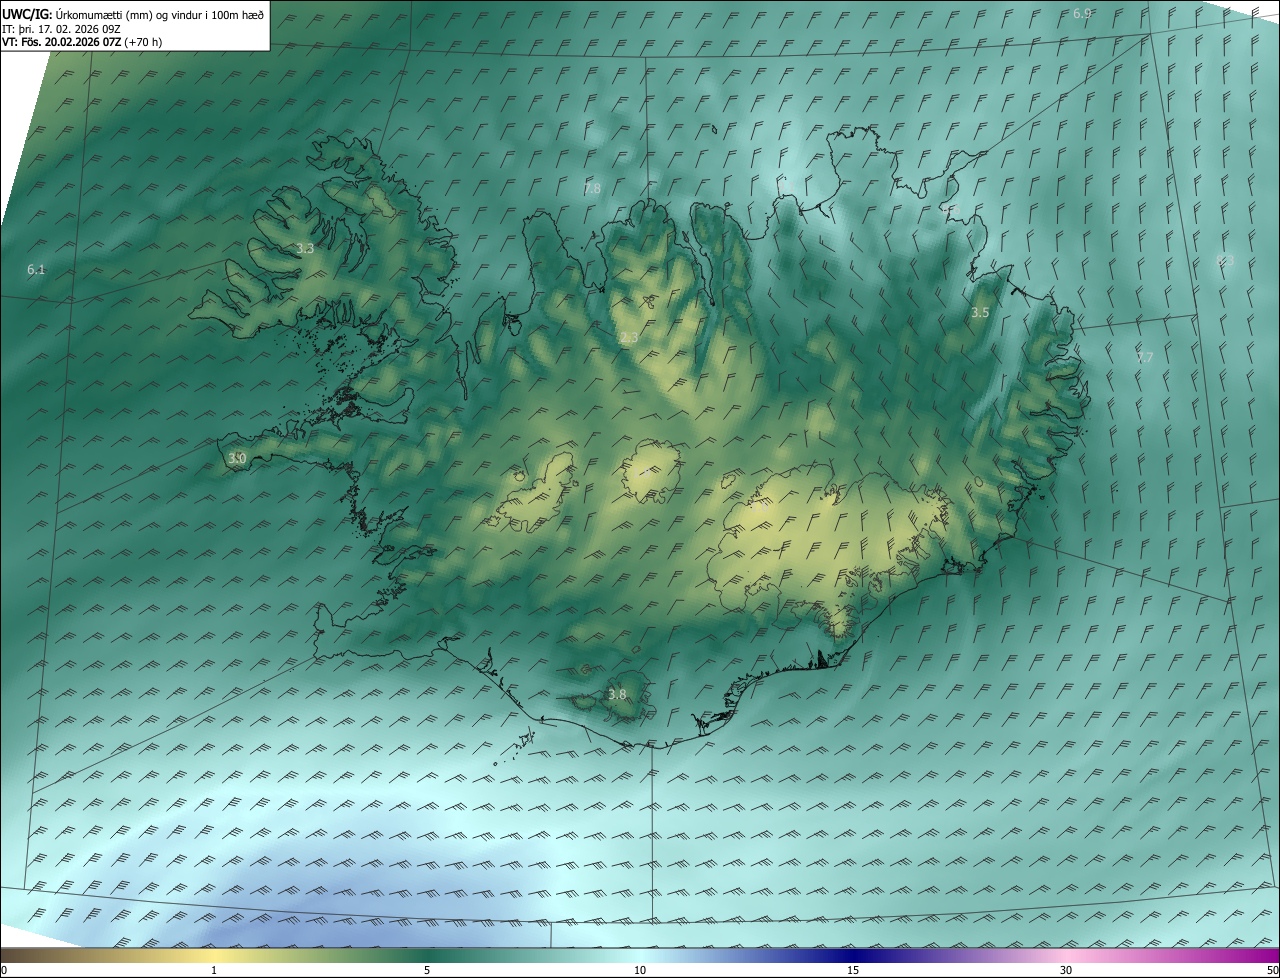Click the 7.7 value off the east coast
The image size is (1280, 978).
(1144, 357)
